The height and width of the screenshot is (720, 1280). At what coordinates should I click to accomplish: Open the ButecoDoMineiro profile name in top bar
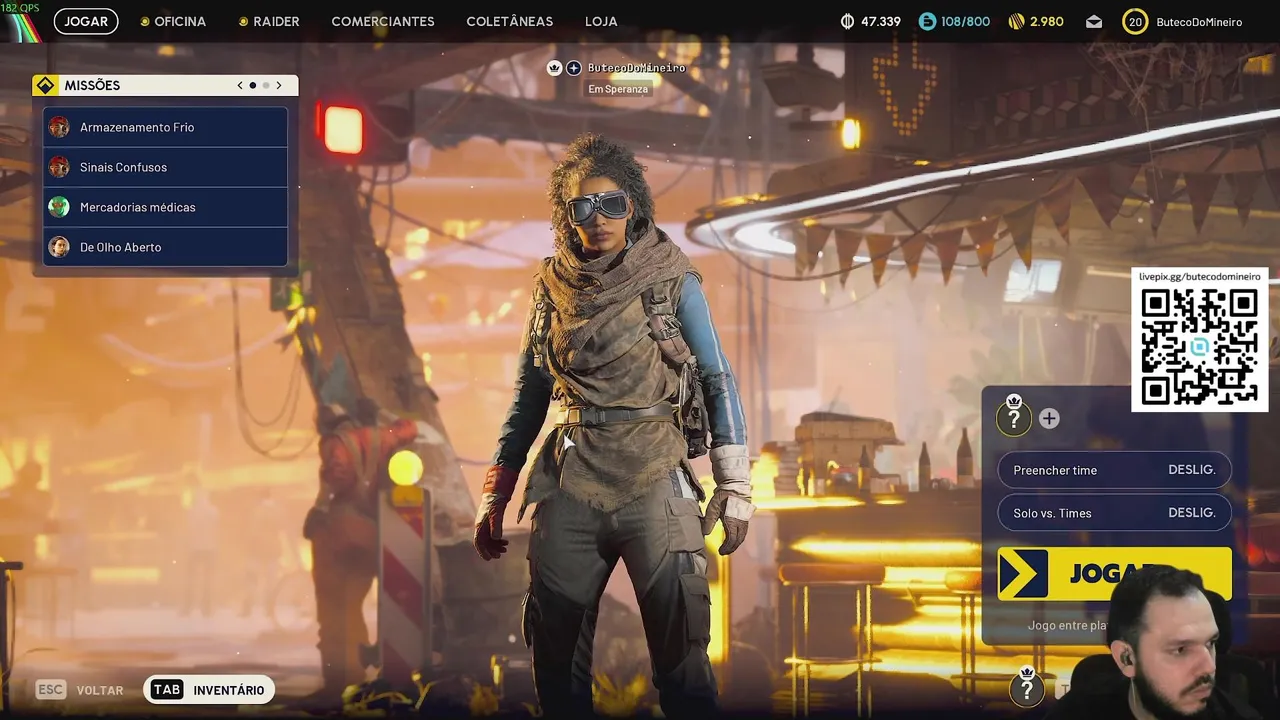click(x=1199, y=21)
